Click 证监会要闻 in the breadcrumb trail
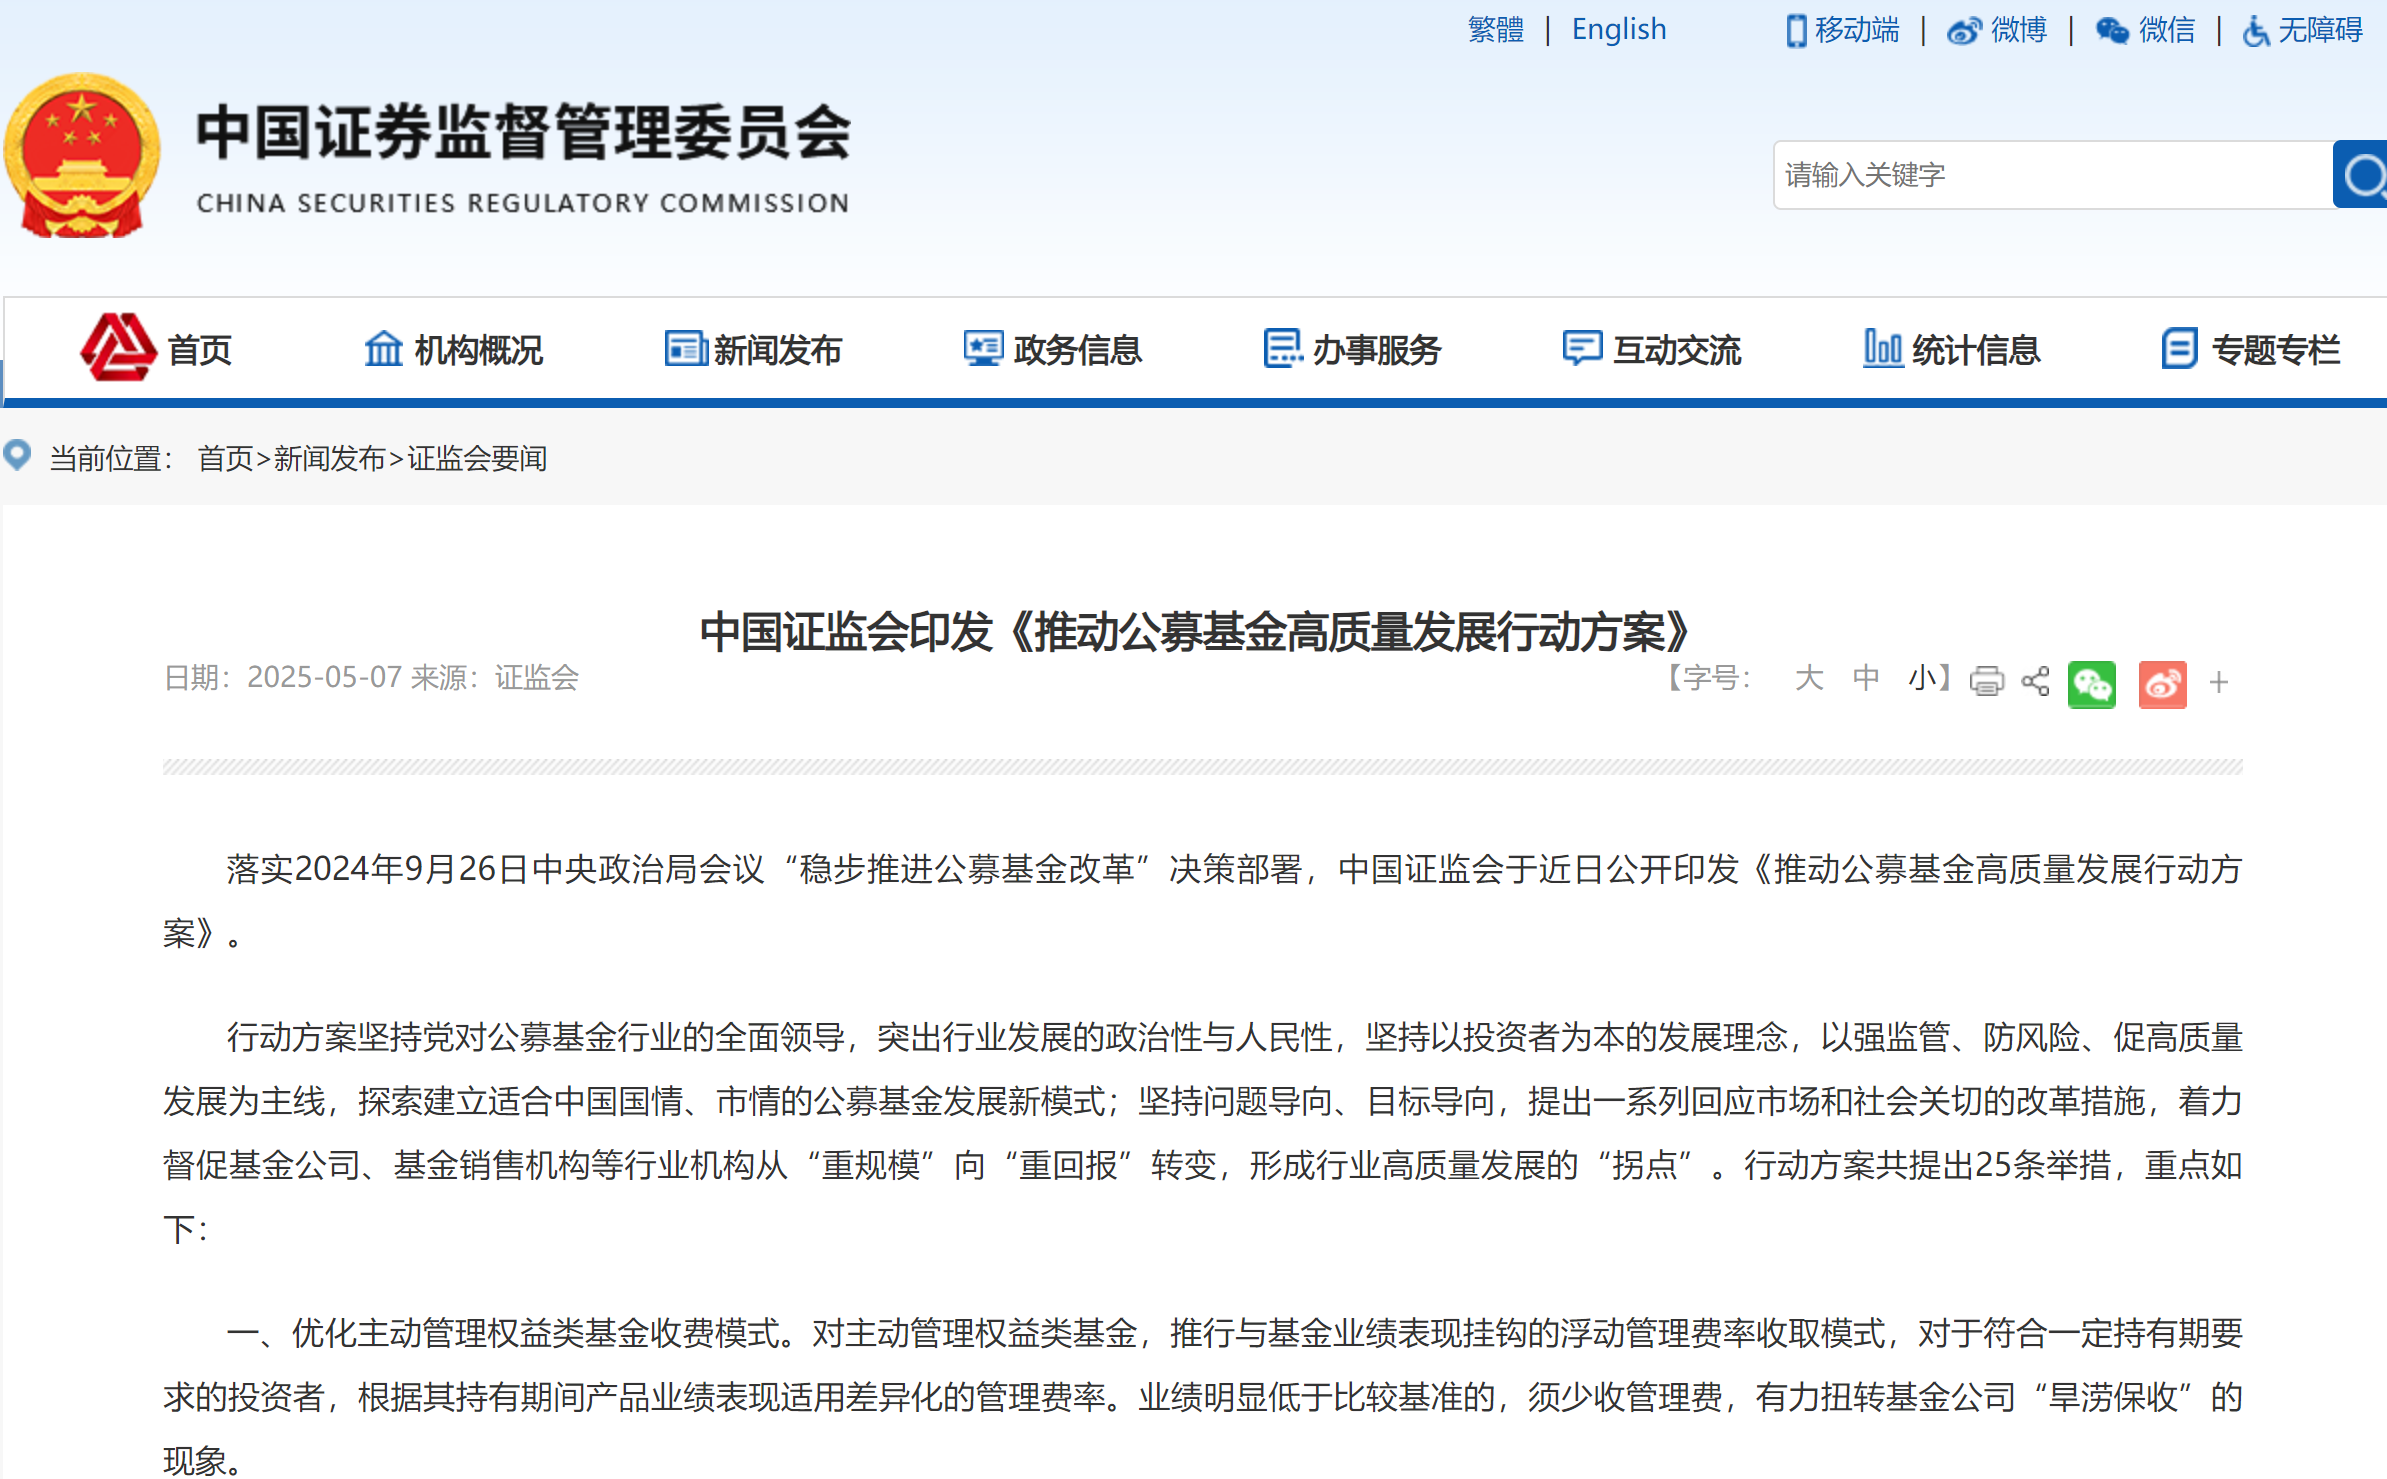The image size is (2387, 1479). pos(477,459)
